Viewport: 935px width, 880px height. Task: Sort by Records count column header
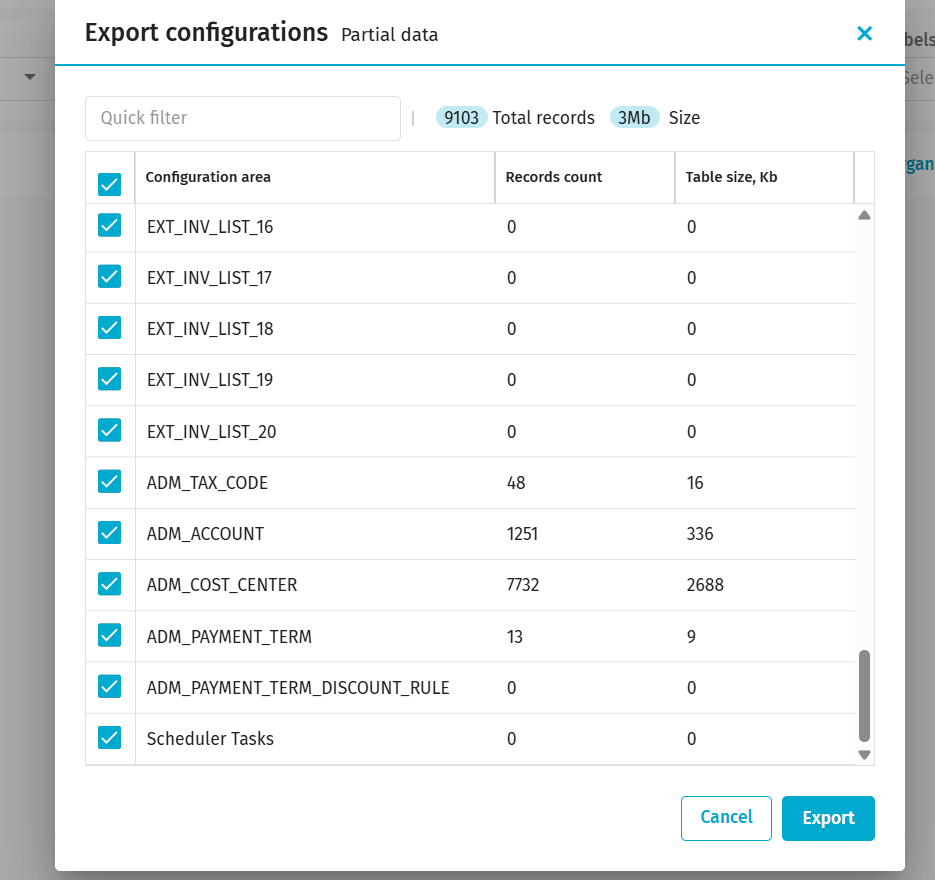[554, 177]
